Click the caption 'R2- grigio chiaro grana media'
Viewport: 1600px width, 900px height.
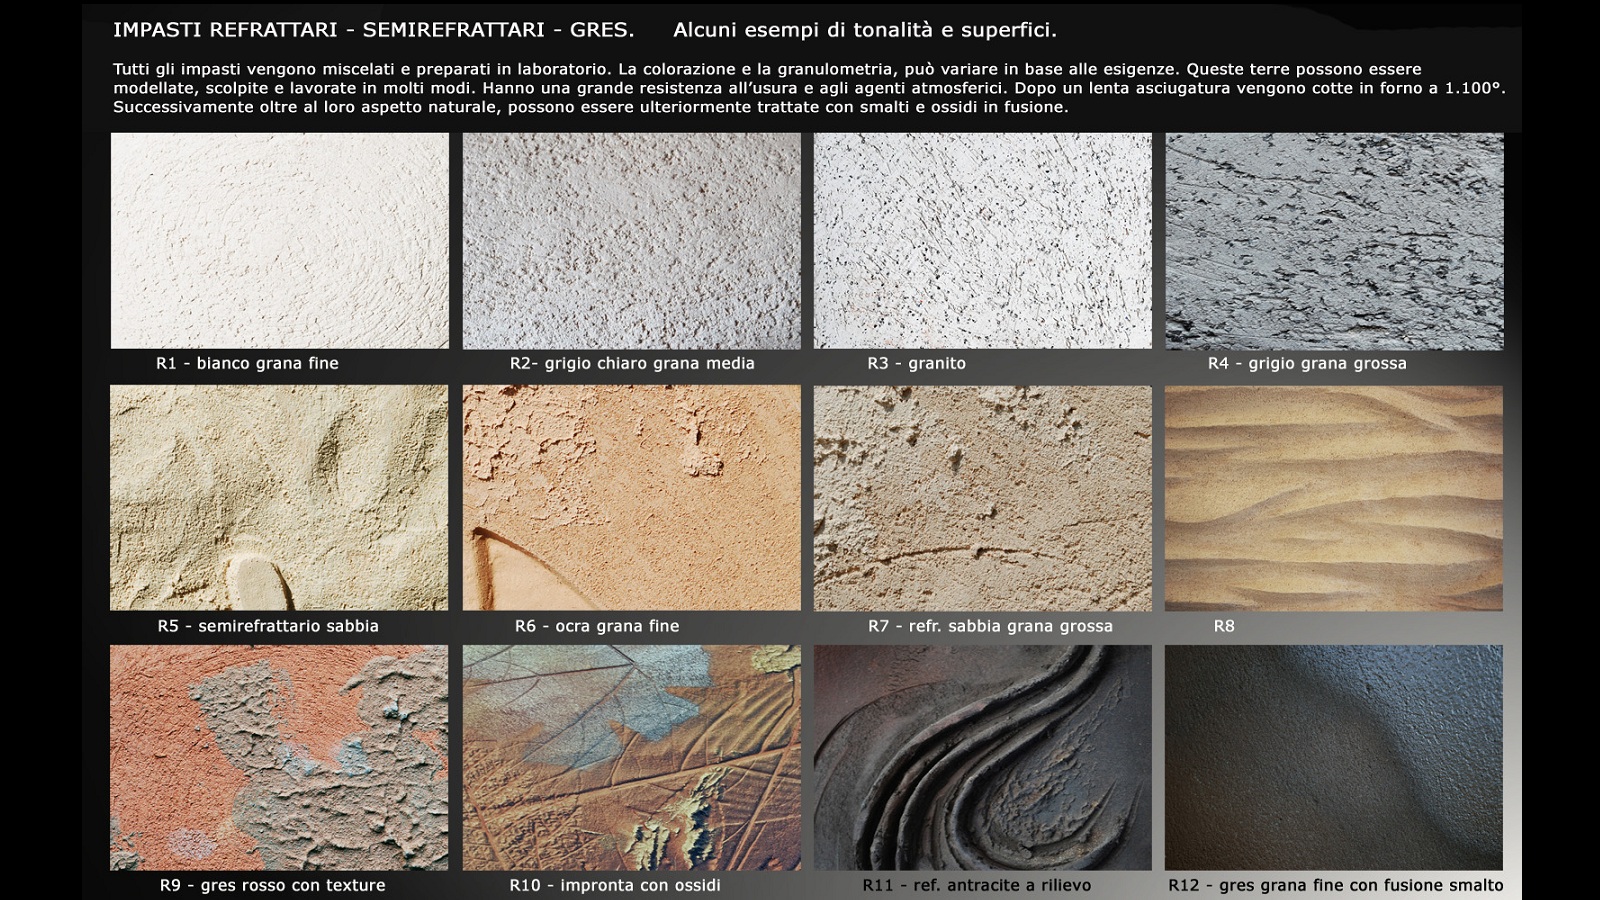click(632, 363)
